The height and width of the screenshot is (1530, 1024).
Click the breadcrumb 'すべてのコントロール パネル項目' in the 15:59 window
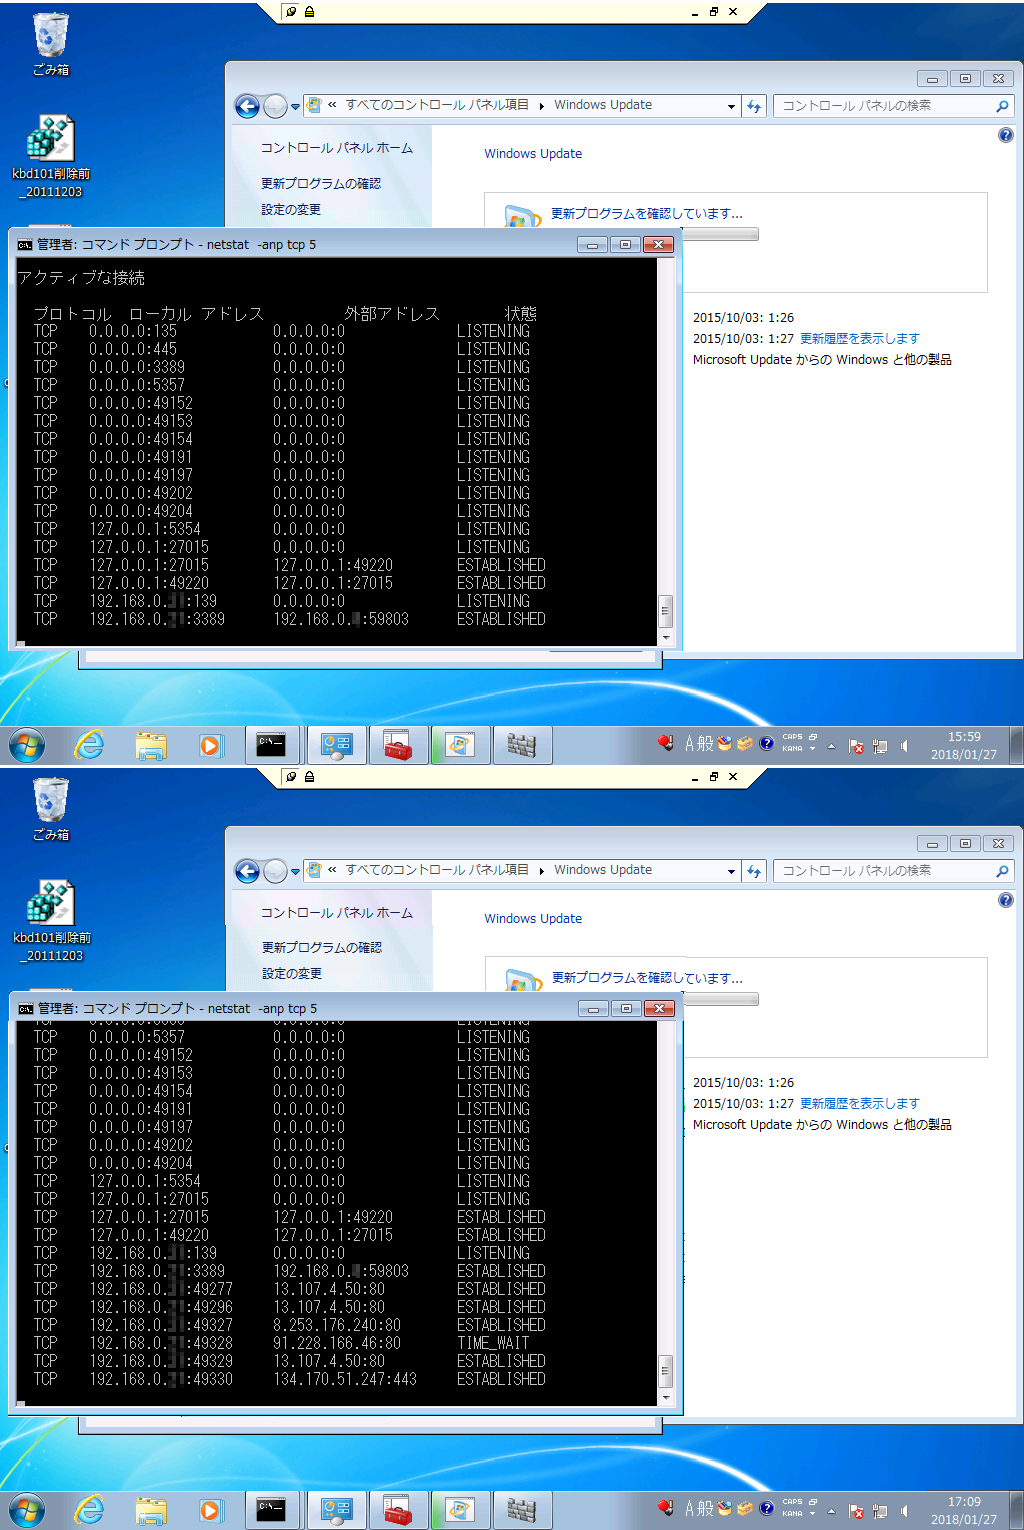(x=437, y=105)
